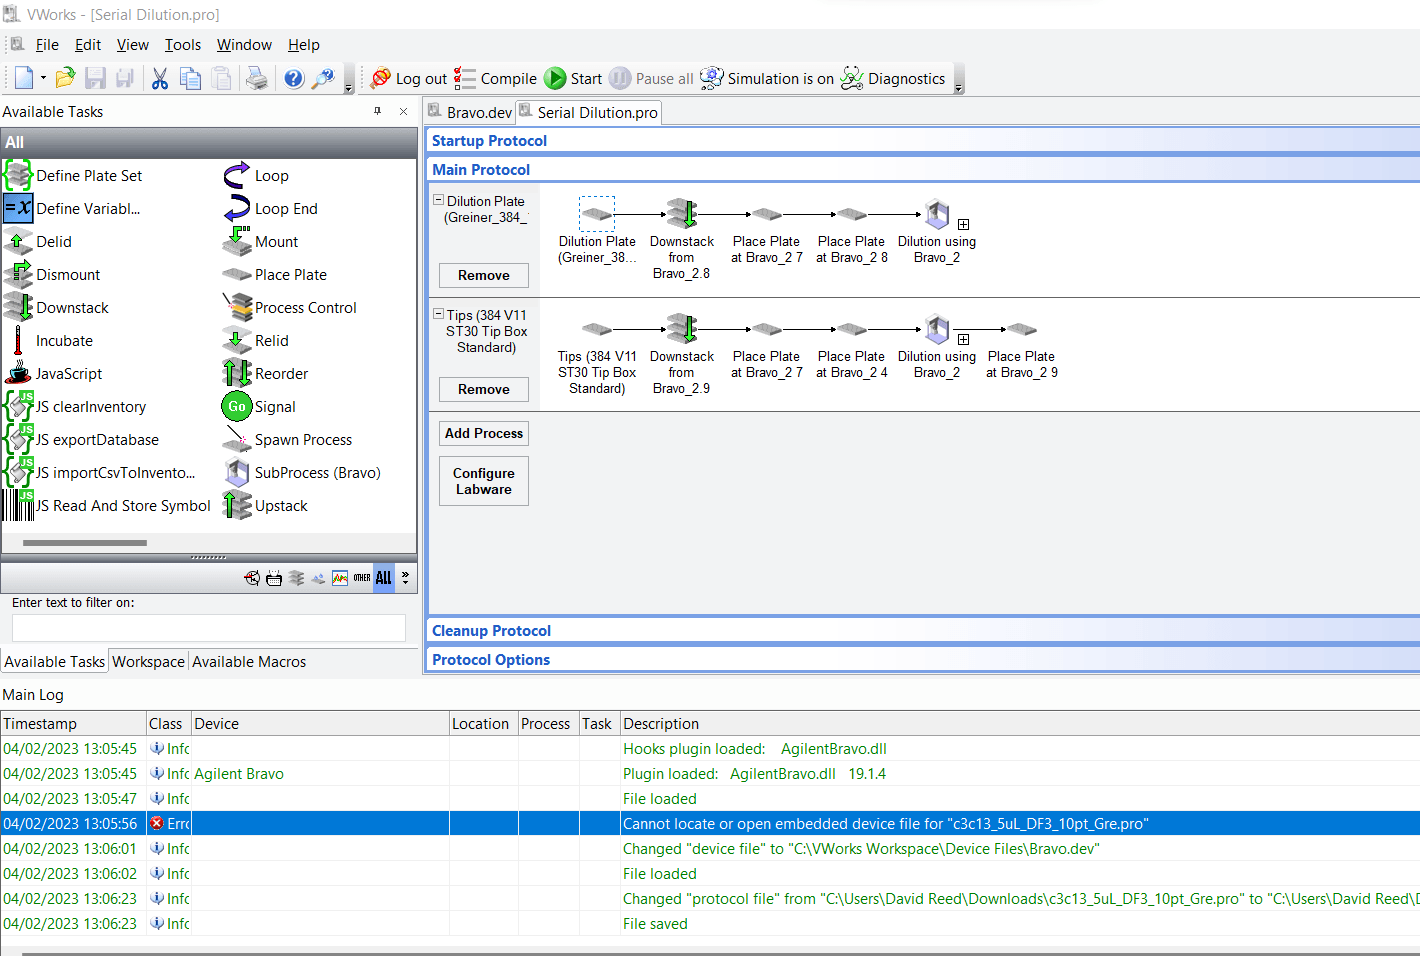Screen dimensions: 1420x956
Task: Select the All task category filter
Action: point(384,578)
